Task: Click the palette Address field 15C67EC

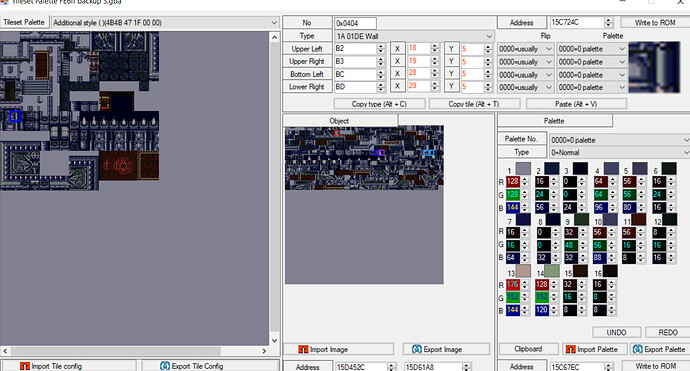Action: click(577, 366)
